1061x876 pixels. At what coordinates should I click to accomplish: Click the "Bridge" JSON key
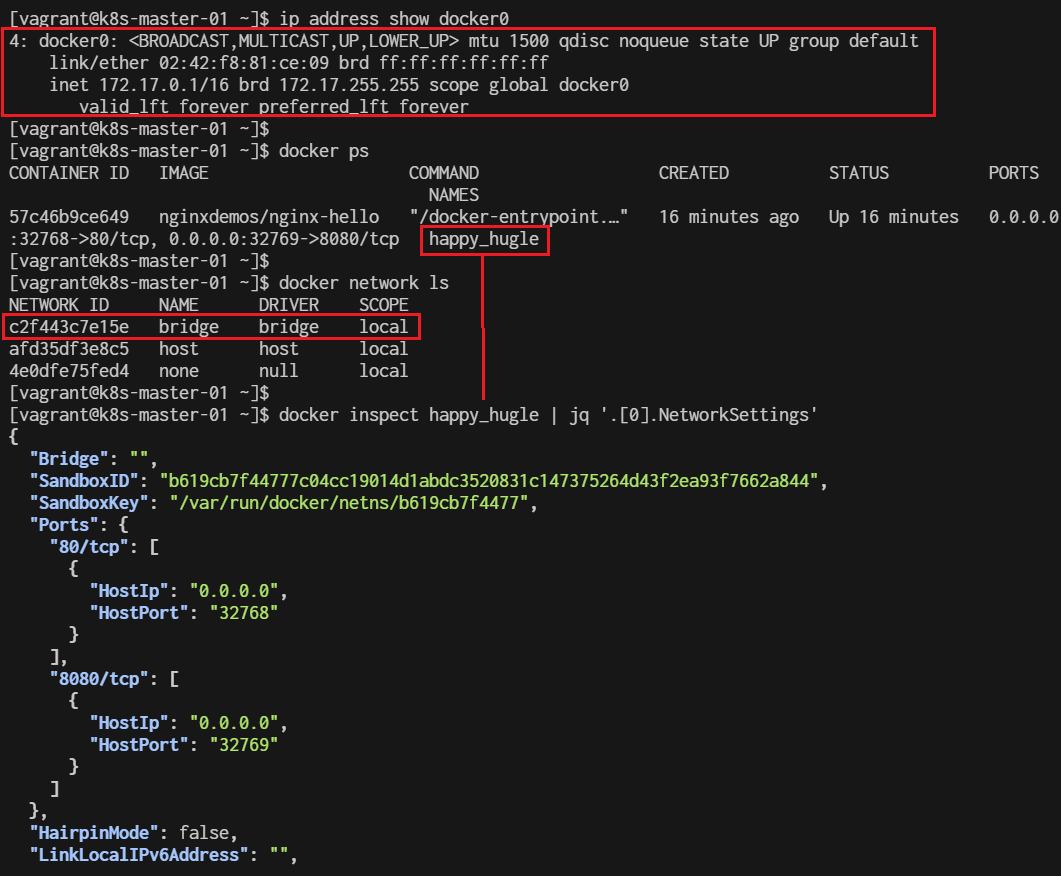click(x=69, y=459)
